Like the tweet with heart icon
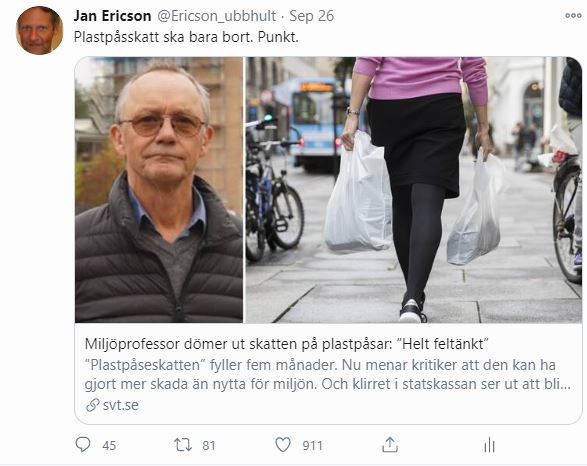This screenshot has width=587, height=466. pyautogui.click(x=283, y=445)
